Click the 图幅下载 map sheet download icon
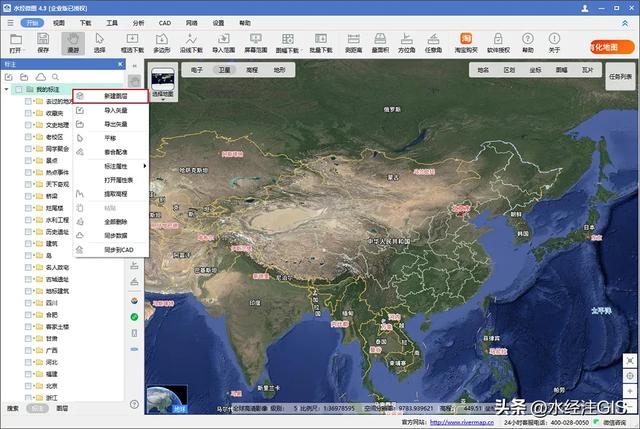This screenshot has height=429, width=640. (288, 39)
